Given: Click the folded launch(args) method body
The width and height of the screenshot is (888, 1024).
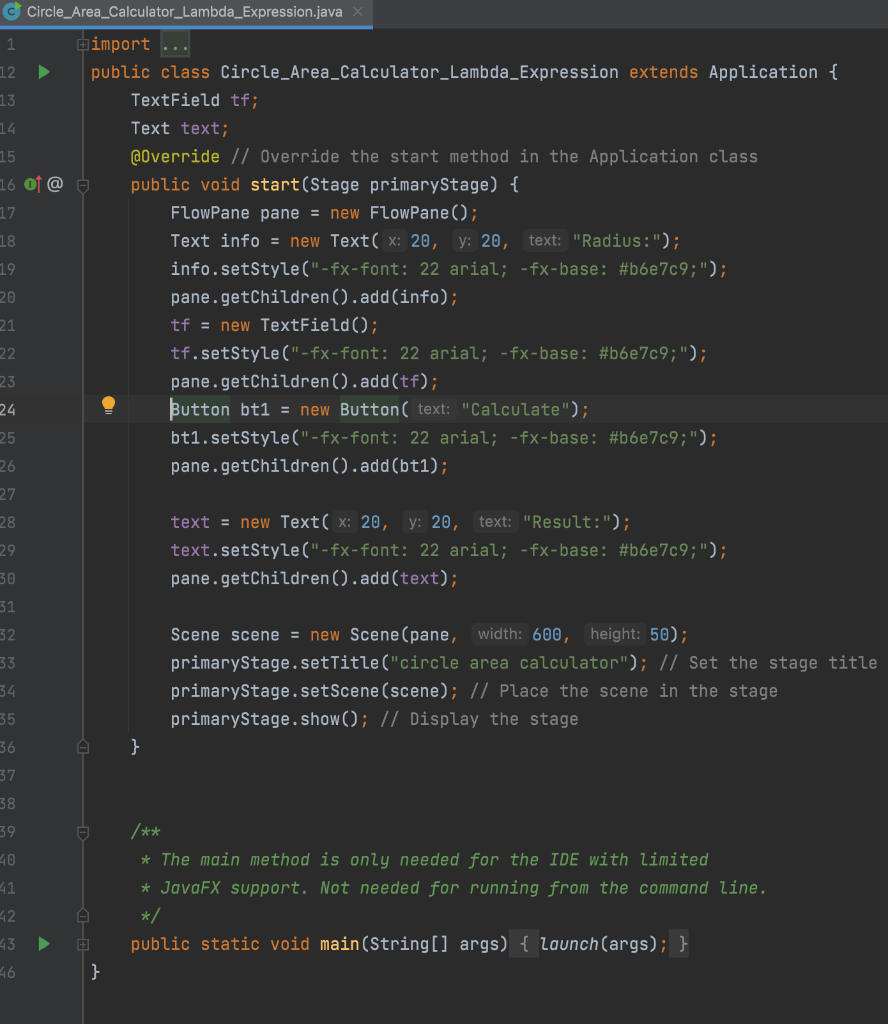Looking at the screenshot, I should point(599,944).
